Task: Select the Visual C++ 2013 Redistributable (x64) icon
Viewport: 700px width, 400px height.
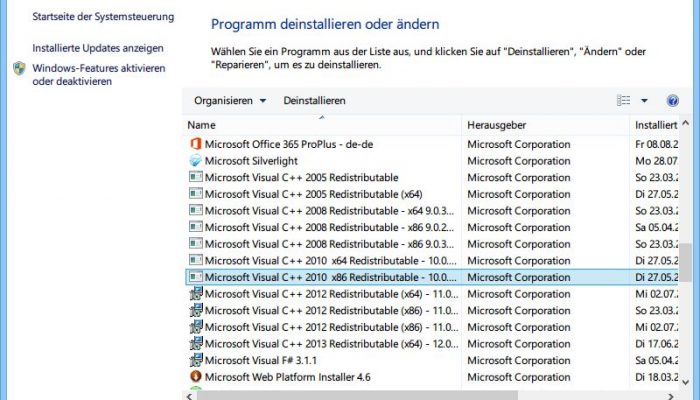Action: pos(196,343)
